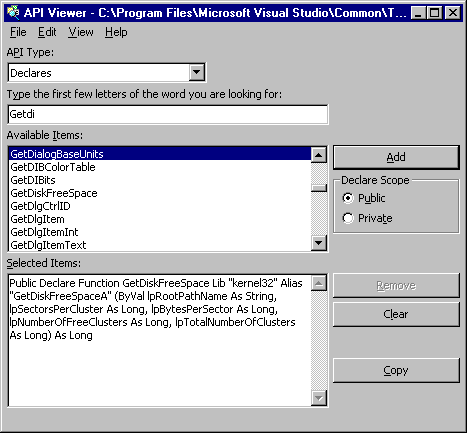The height and width of the screenshot is (433, 467).
Task: Click the search field containing Getdi
Action: (x=168, y=114)
